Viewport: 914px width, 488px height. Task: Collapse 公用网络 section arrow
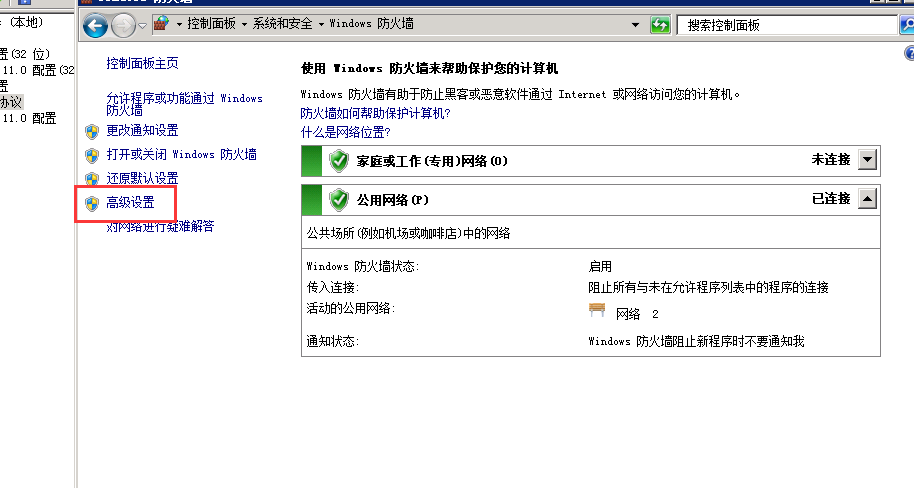tap(867, 199)
